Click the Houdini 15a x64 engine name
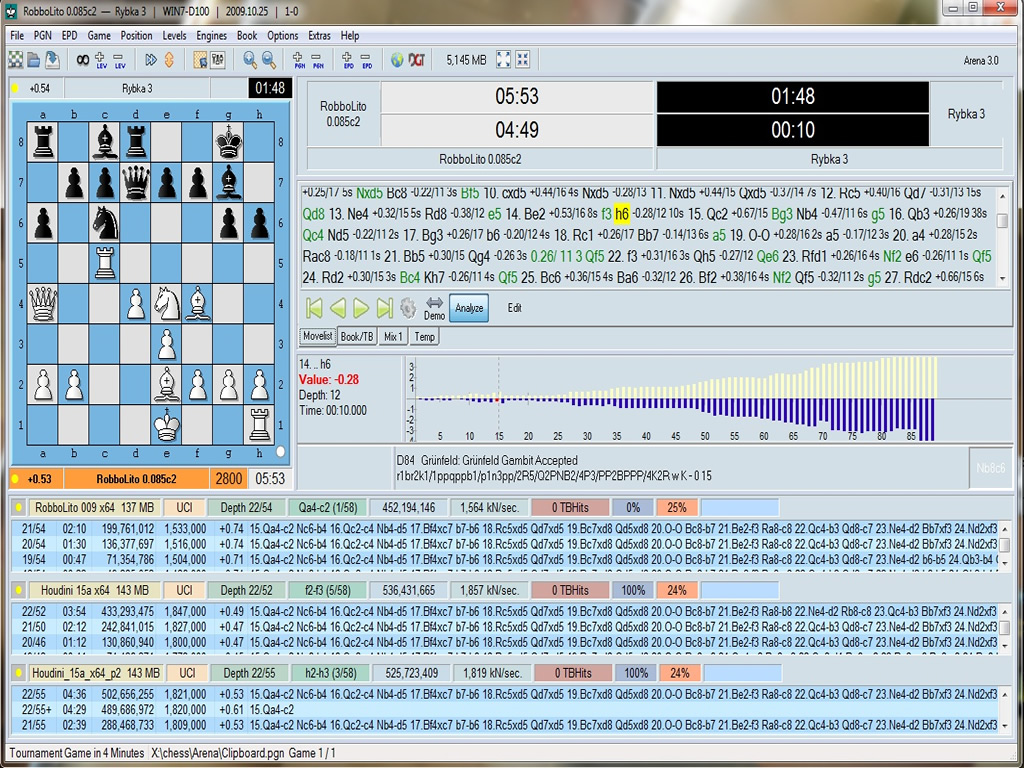This screenshot has height=768, width=1024. coord(94,590)
